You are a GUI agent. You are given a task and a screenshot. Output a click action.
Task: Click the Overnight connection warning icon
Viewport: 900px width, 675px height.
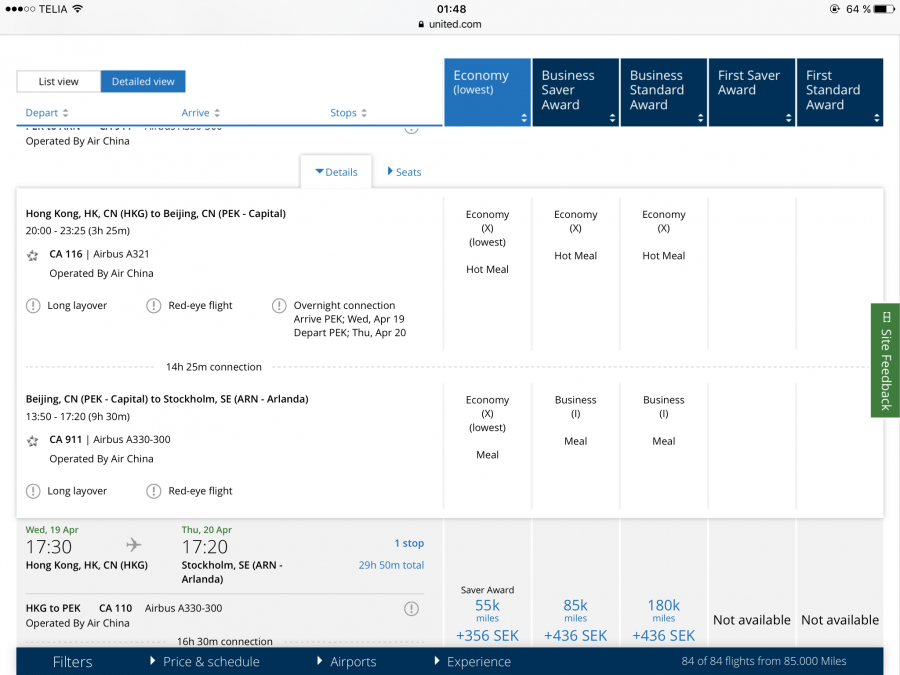(279, 306)
